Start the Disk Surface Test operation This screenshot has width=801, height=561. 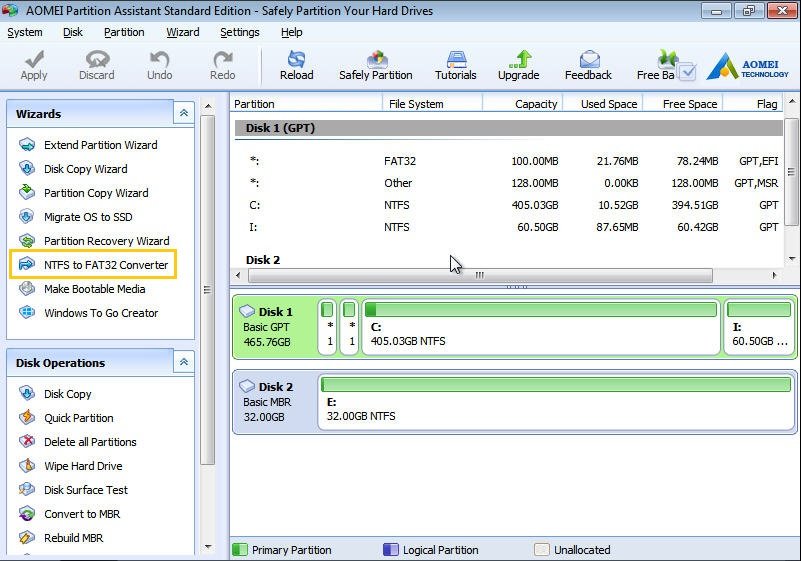coord(86,490)
